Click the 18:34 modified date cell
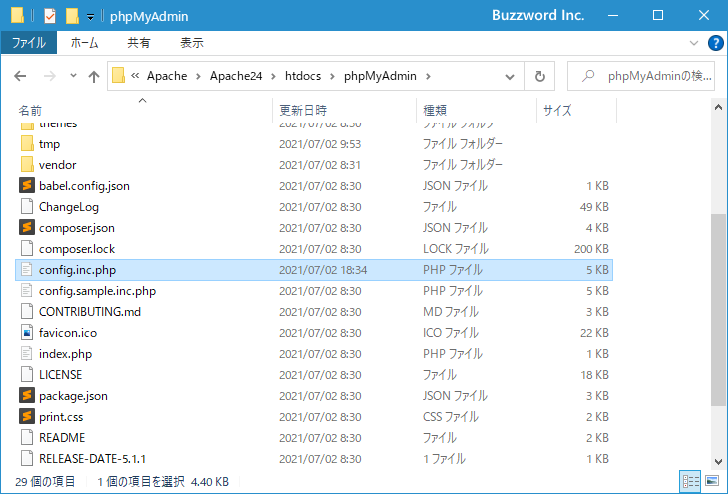Viewport: 728px width, 494px height. click(323, 270)
